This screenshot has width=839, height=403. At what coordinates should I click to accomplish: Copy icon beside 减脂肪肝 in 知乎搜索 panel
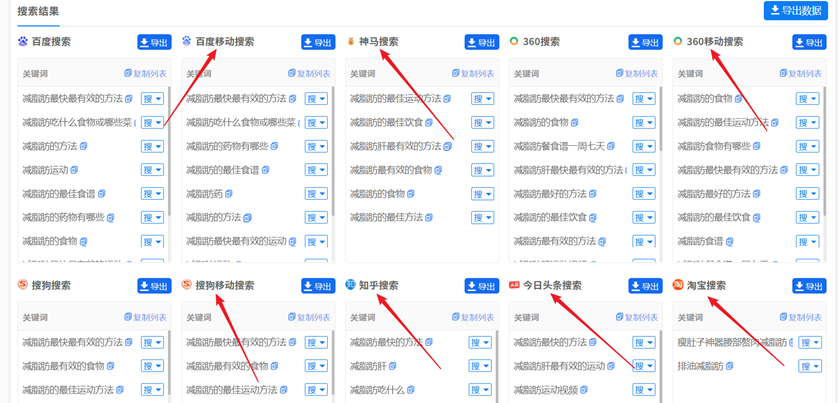(393, 366)
